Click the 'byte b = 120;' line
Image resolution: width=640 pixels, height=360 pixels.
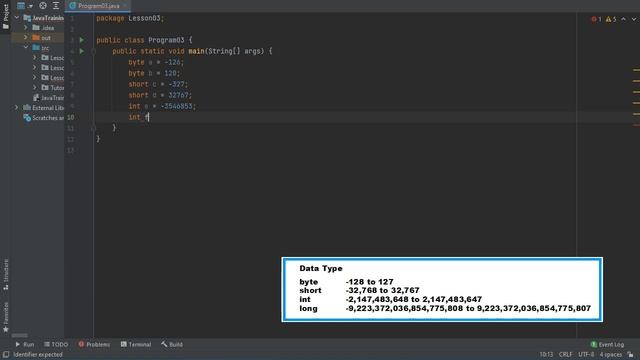[154, 73]
